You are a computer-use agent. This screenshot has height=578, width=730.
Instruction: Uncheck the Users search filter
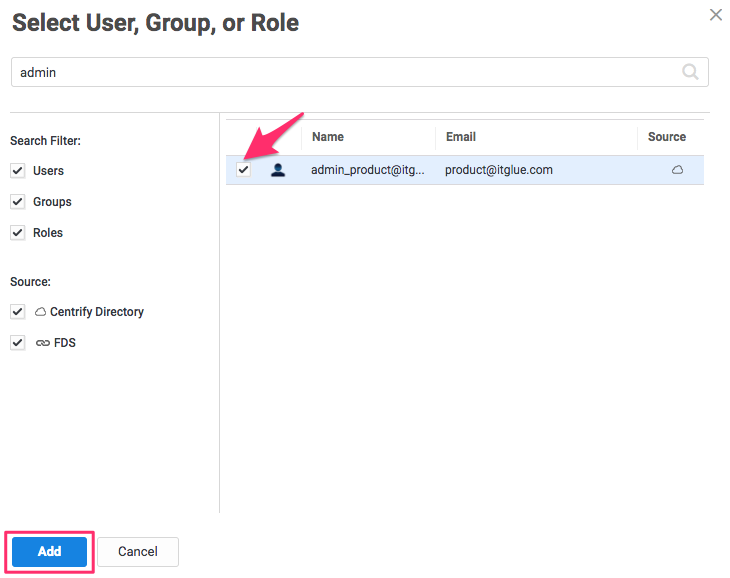point(18,171)
